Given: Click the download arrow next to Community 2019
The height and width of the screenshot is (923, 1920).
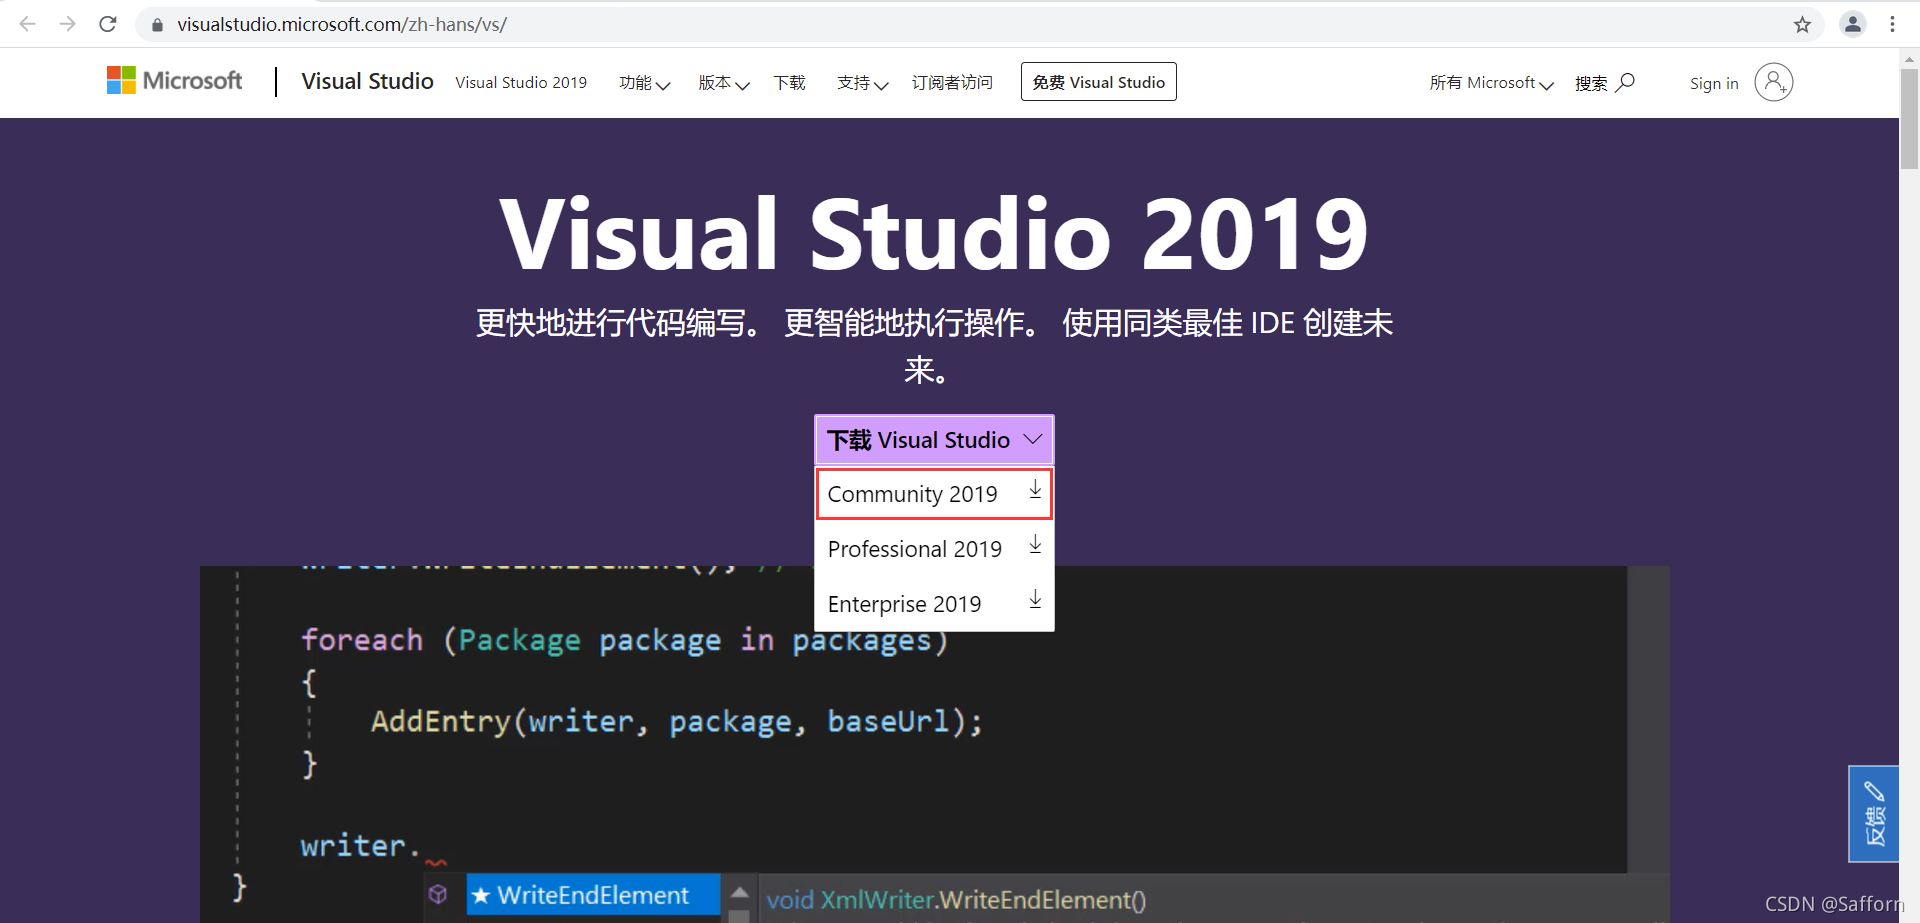Looking at the screenshot, I should tap(1035, 490).
